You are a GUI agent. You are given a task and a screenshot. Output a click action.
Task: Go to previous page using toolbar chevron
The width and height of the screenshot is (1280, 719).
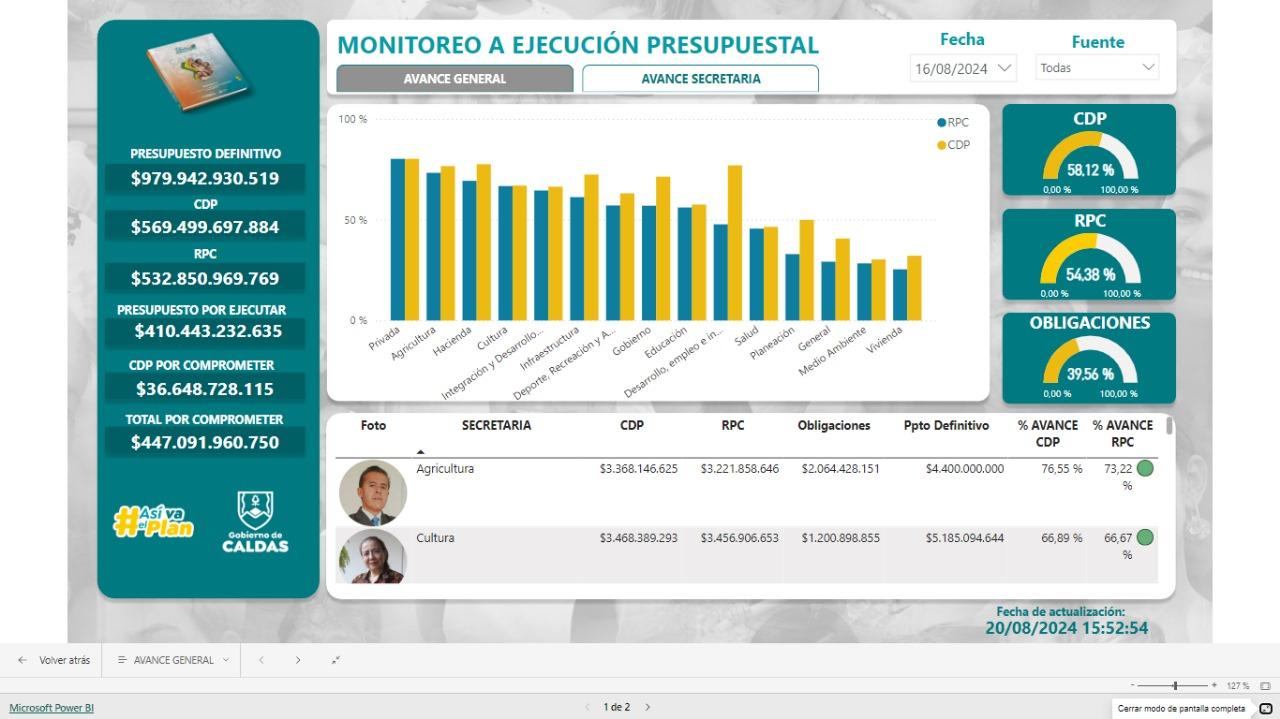pyautogui.click(x=261, y=660)
